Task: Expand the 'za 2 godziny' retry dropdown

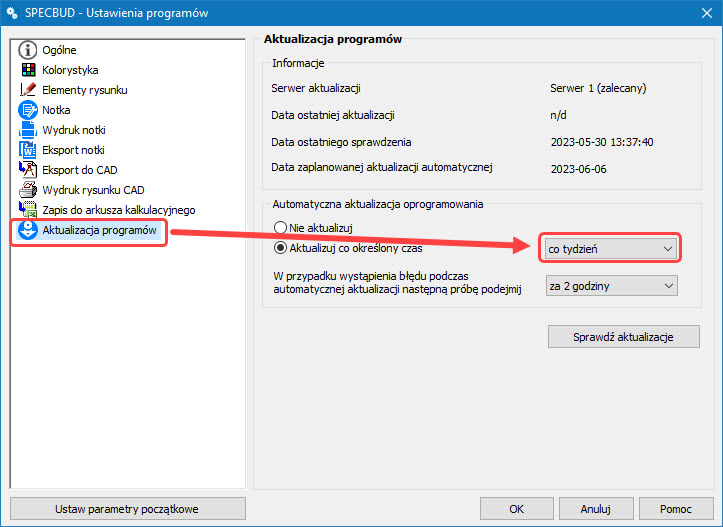Action: click(612, 286)
